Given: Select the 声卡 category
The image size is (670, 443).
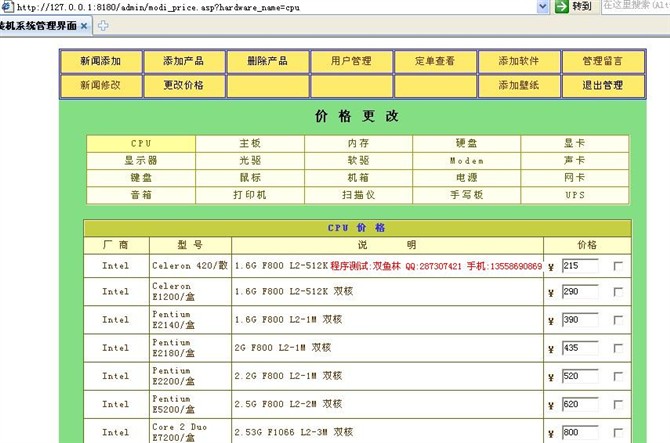Looking at the screenshot, I should coord(575,161).
